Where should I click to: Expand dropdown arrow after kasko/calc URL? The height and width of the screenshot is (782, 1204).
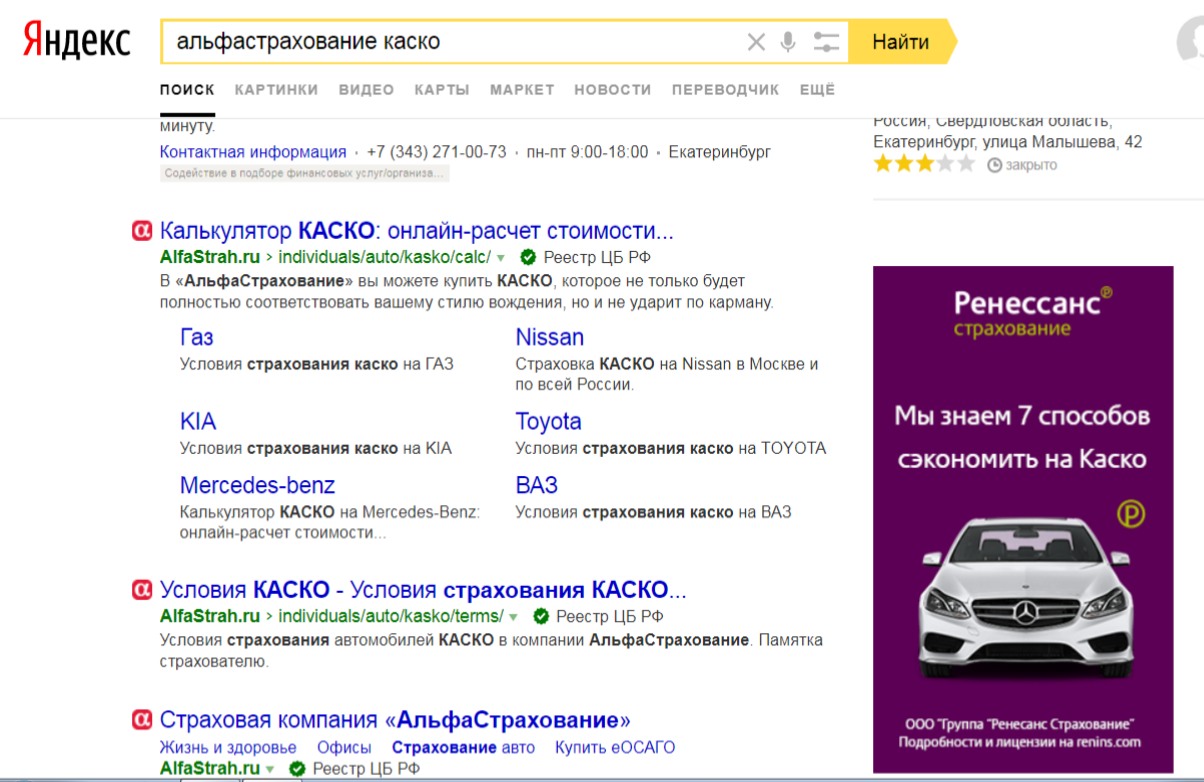(501, 258)
